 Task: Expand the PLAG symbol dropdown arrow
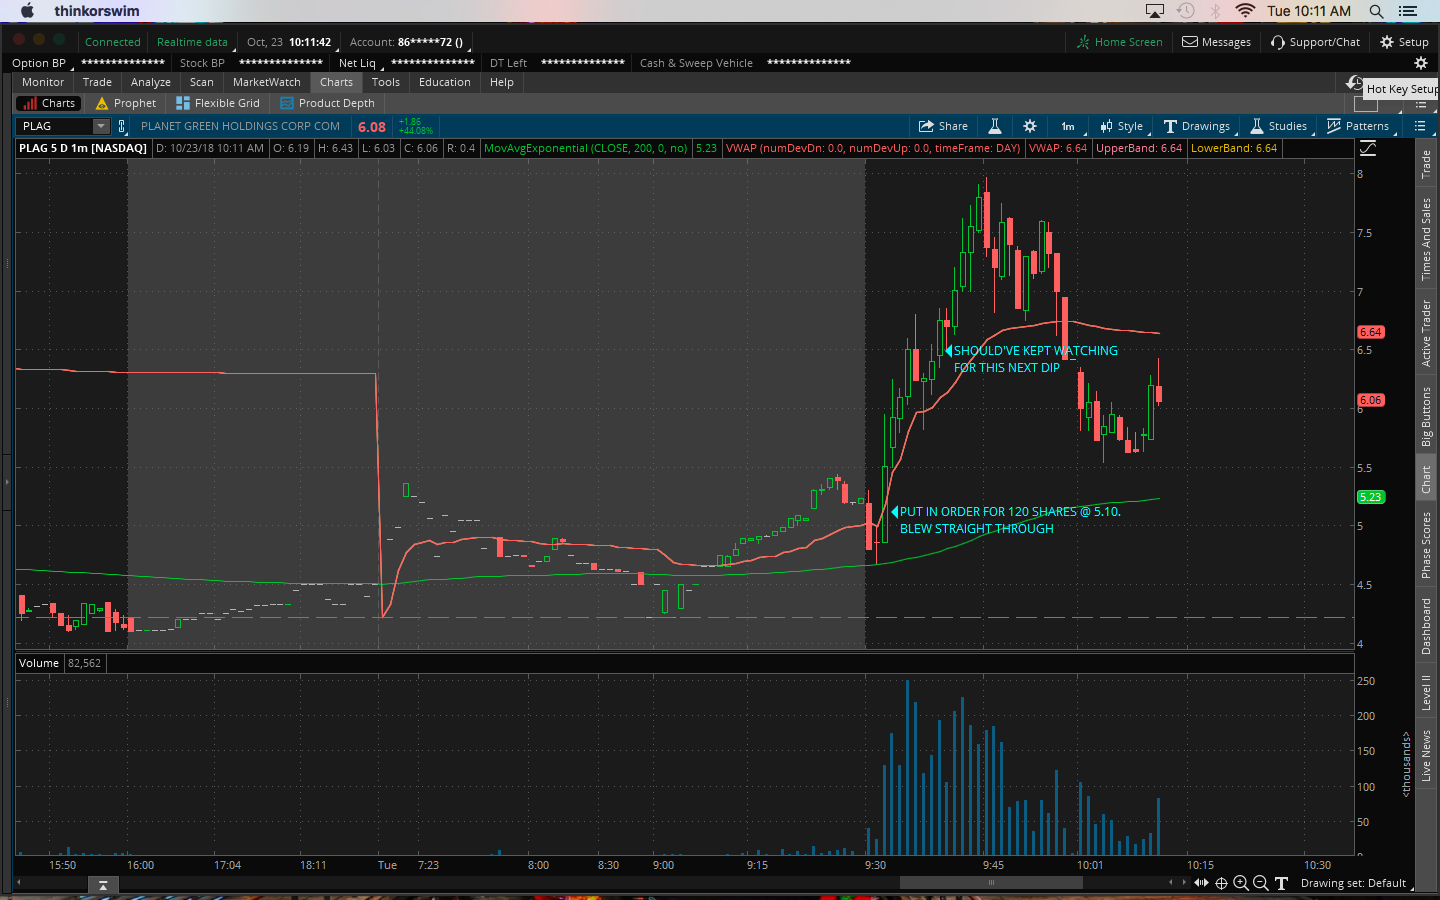(101, 126)
